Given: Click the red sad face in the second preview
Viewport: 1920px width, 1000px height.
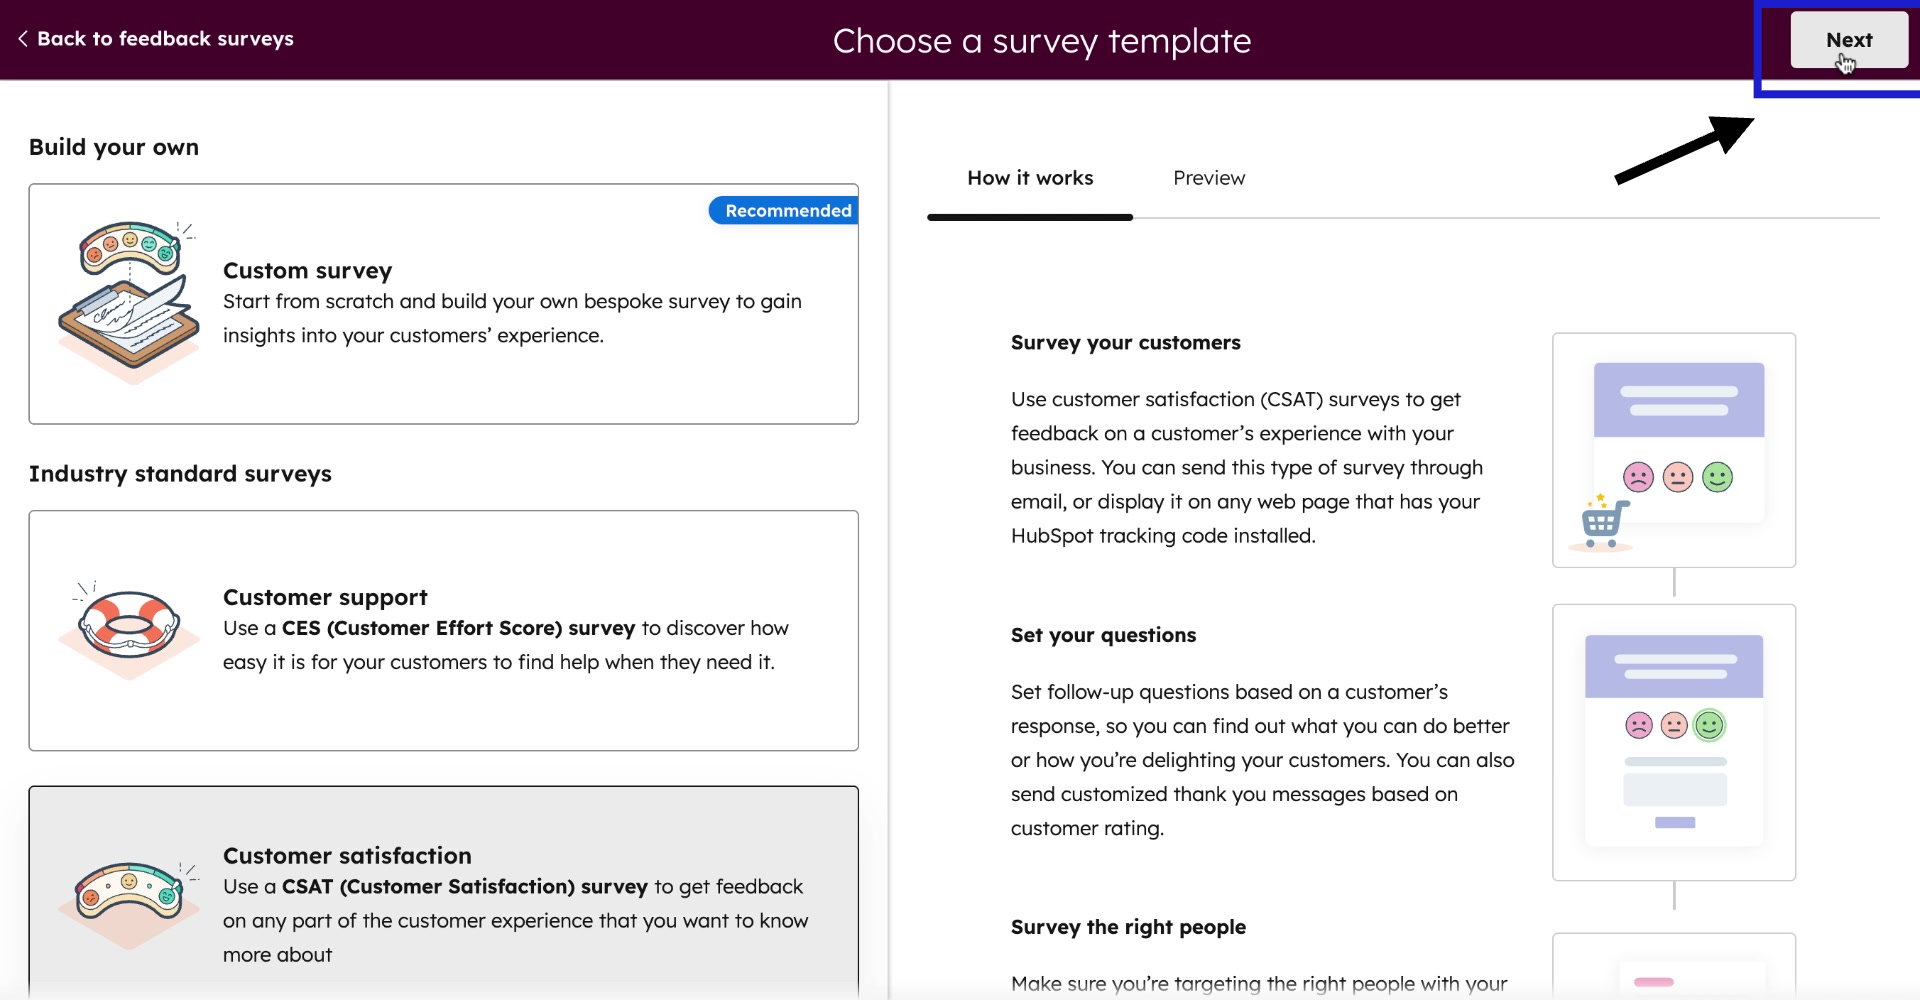Looking at the screenshot, I should [1639, 725].
